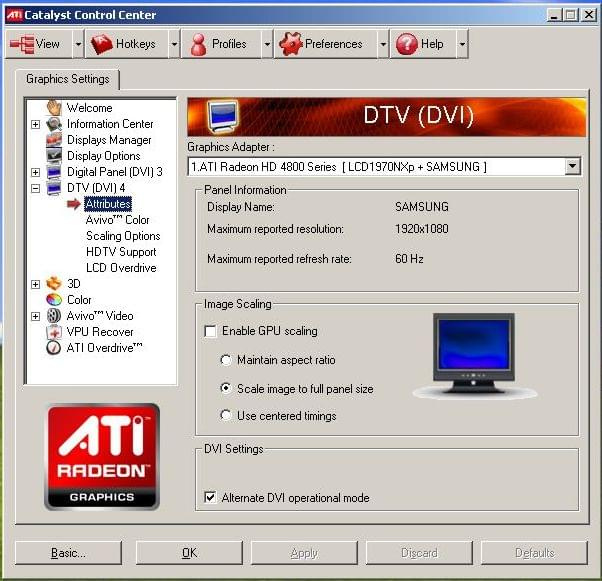Viewport: 602px width, 581px height.
Task: Open Avivo Color settings
Action: [117, 220]
